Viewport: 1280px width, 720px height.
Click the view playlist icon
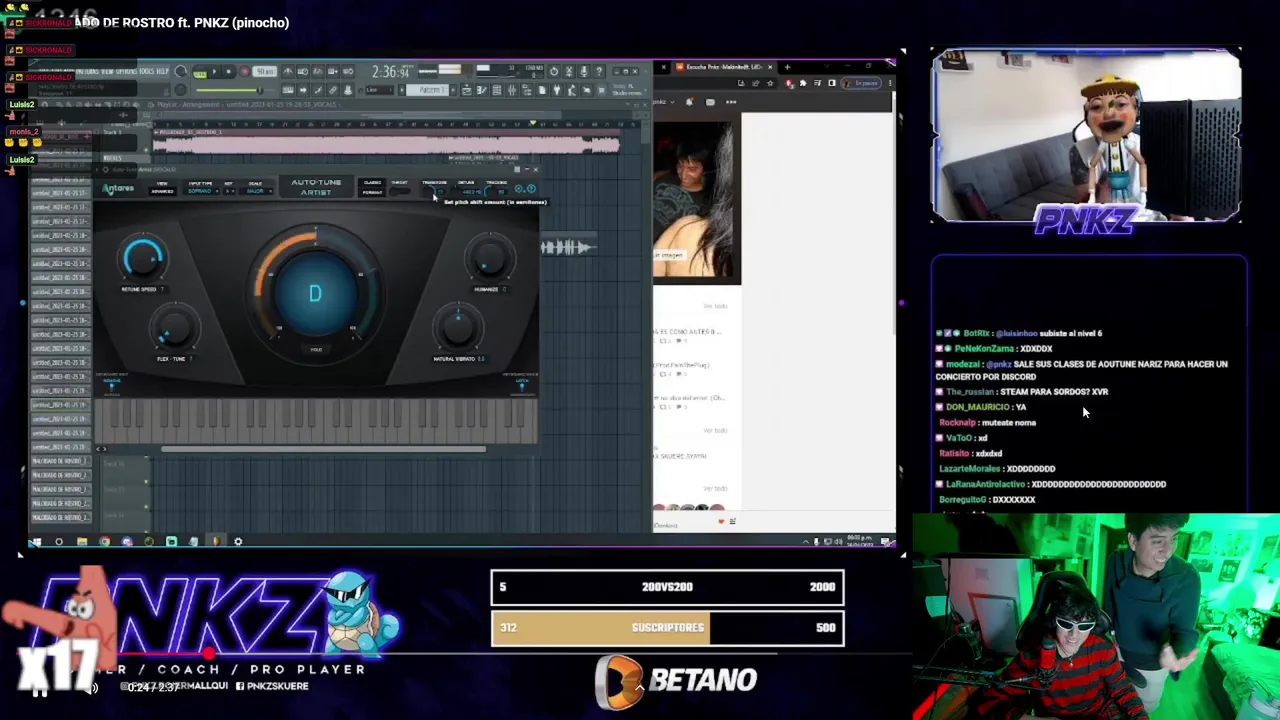[467, 89]
